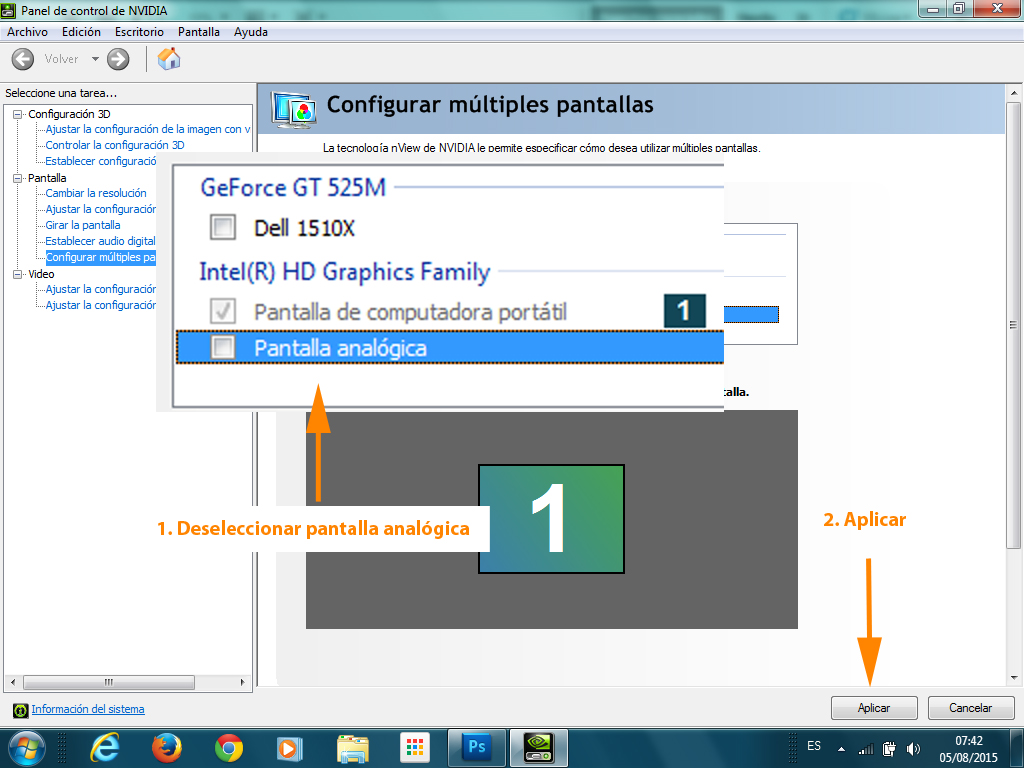Launch Firefox from the taskbar
The height and width of the screenshot is (768, 1024).
(x=167, y=748)
